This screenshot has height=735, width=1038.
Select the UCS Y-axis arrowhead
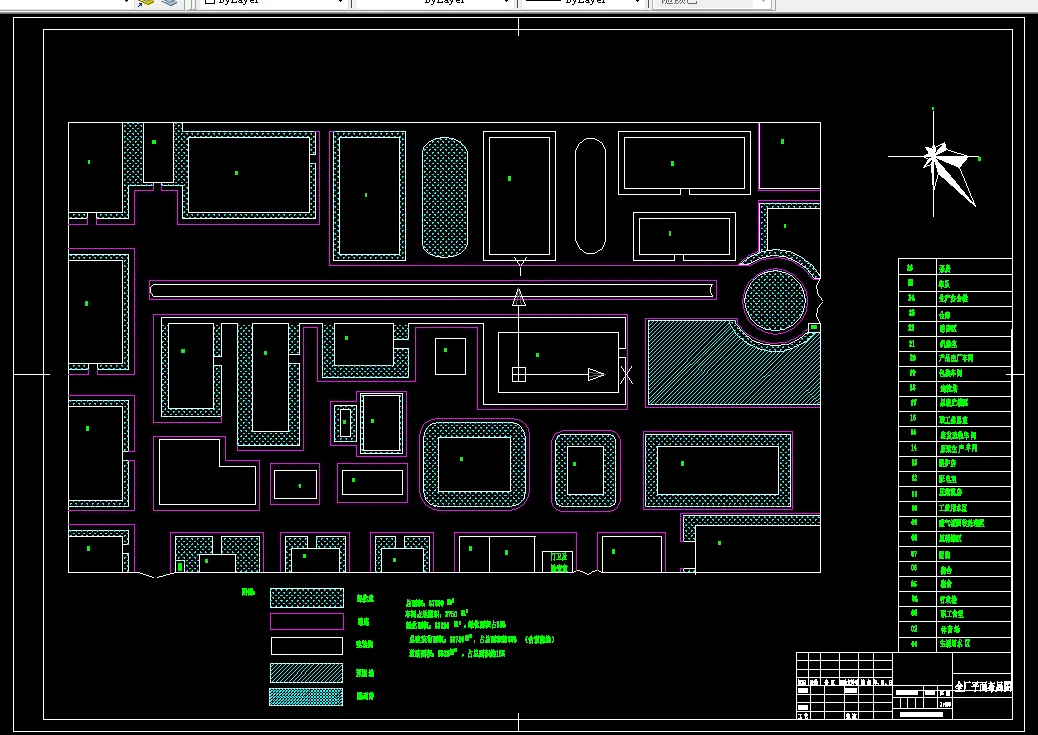pos(519,297)
